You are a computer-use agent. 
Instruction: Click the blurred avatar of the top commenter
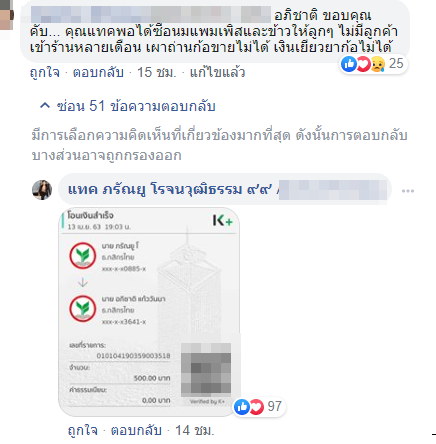[x=7, y=15]
